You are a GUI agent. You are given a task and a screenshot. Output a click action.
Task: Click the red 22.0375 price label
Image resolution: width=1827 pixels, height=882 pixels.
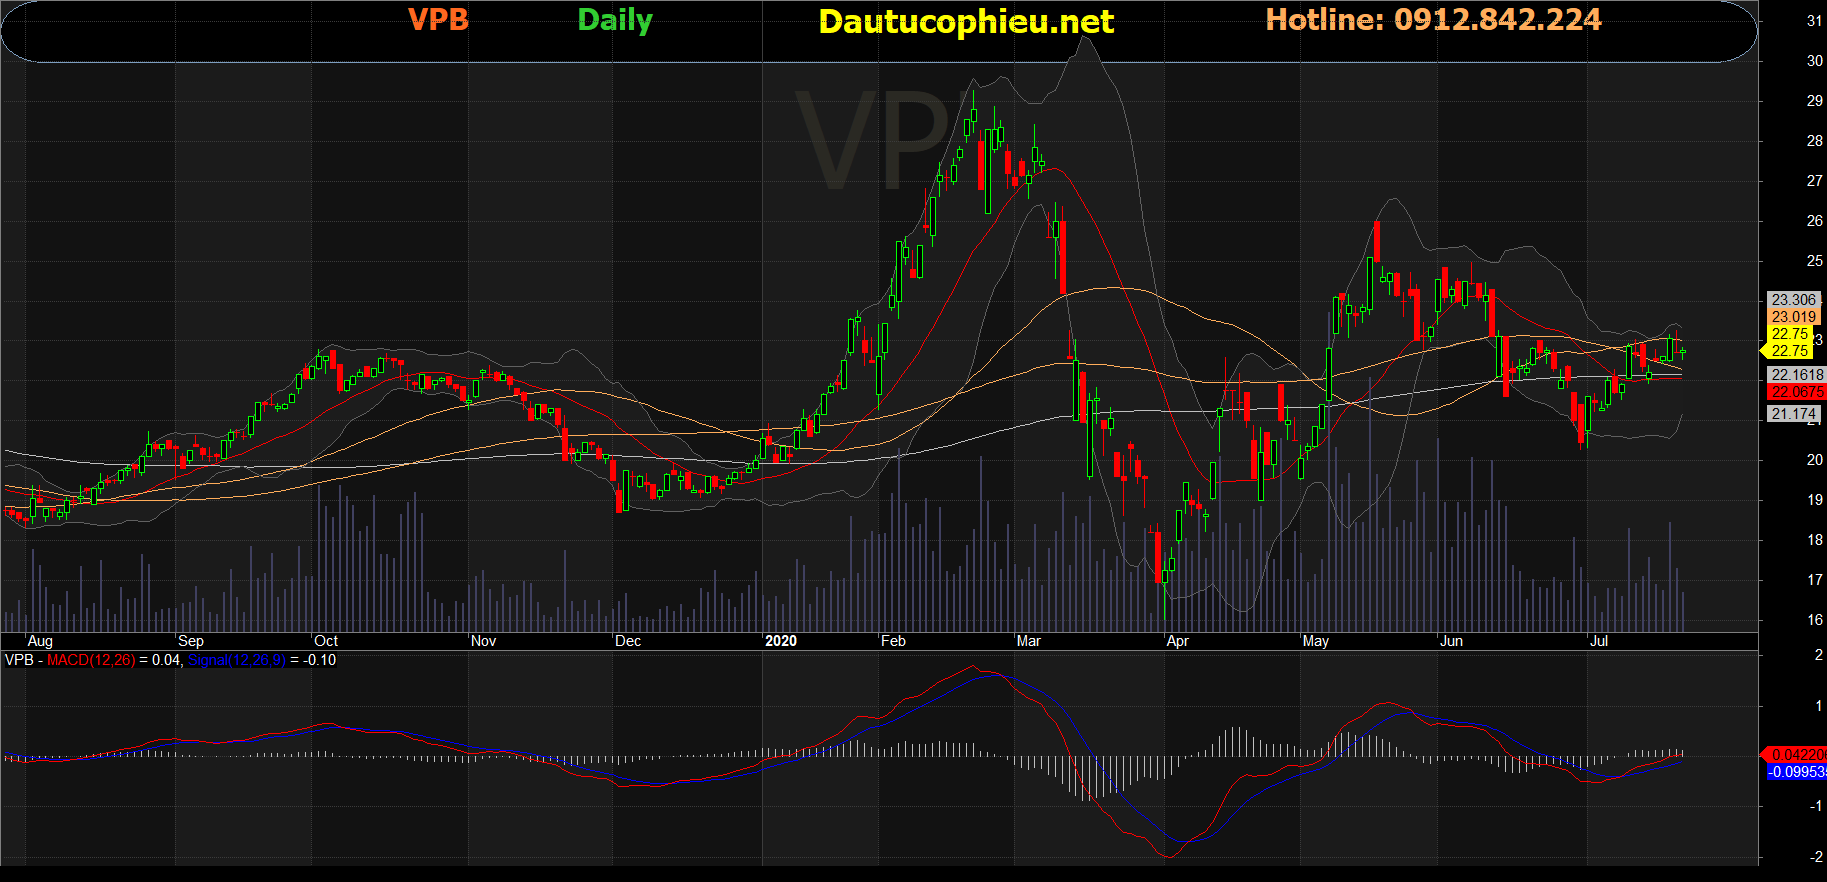(1796, 392)
